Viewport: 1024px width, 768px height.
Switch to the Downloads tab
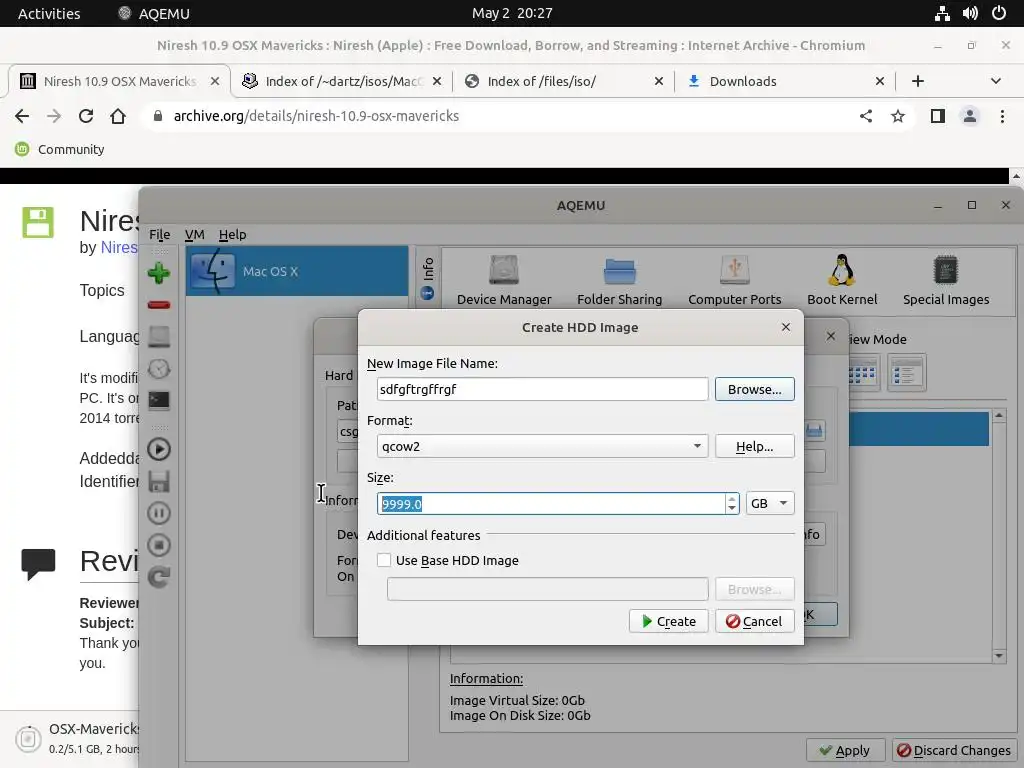(x=786, y=81)
